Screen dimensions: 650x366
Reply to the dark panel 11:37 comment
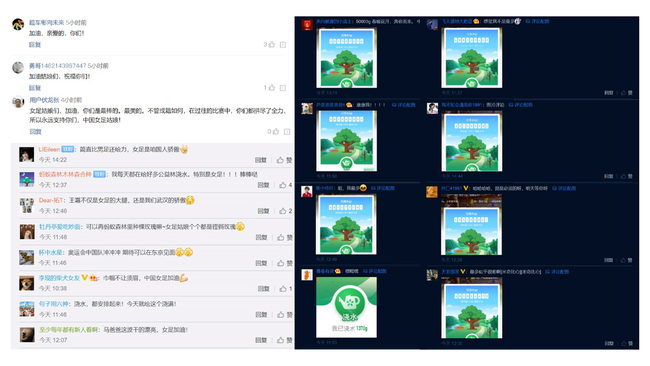pos(609,93)
